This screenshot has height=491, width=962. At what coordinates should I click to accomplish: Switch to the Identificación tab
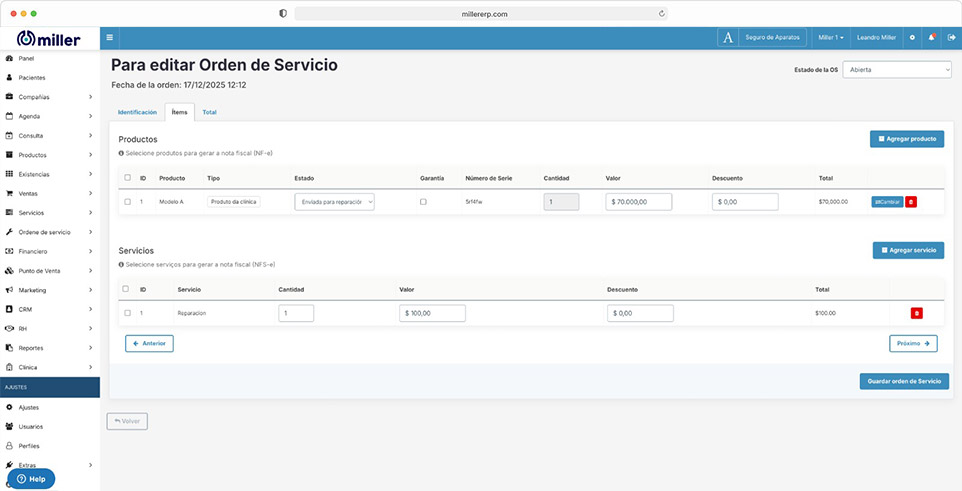click(137, 112)
